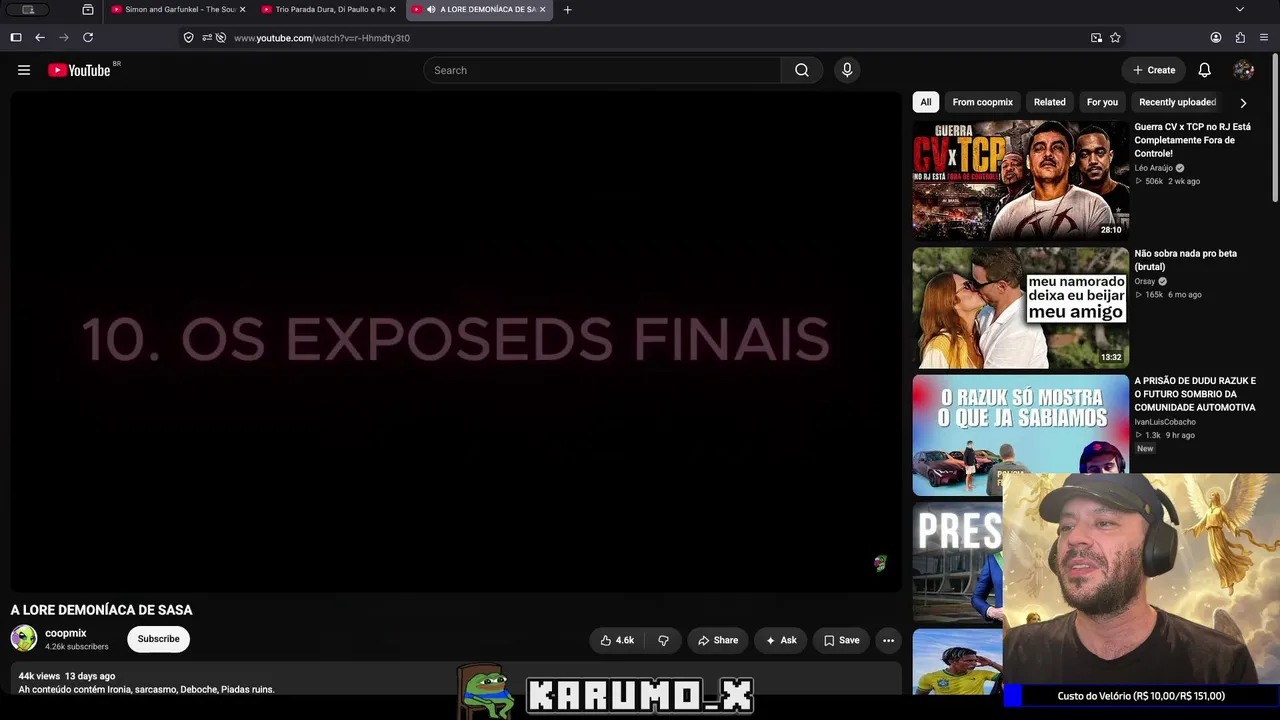Screen dimensions: 1280x720
Task: Open the O RAZUK SÓ MOSTRA thumbnail
Action: click(1021, 435)
